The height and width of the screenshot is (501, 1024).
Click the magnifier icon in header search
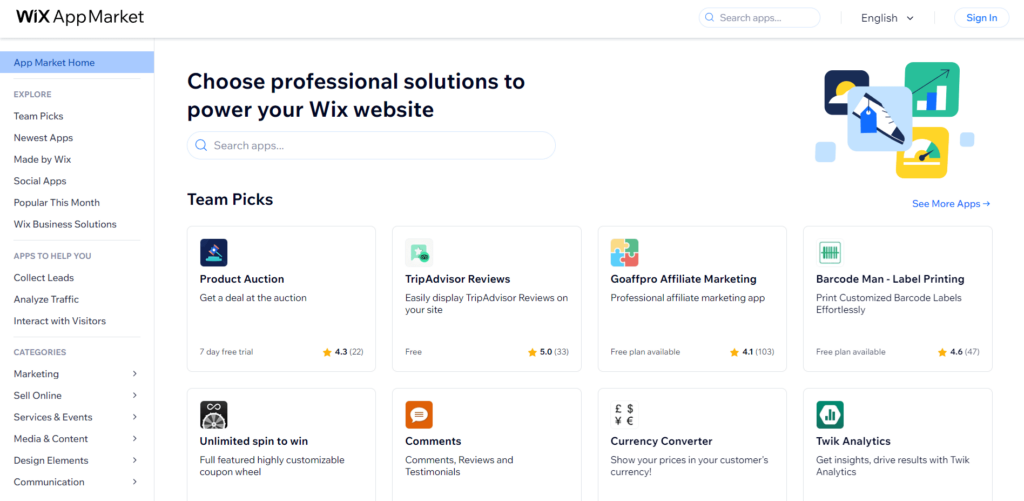point(709,18)
